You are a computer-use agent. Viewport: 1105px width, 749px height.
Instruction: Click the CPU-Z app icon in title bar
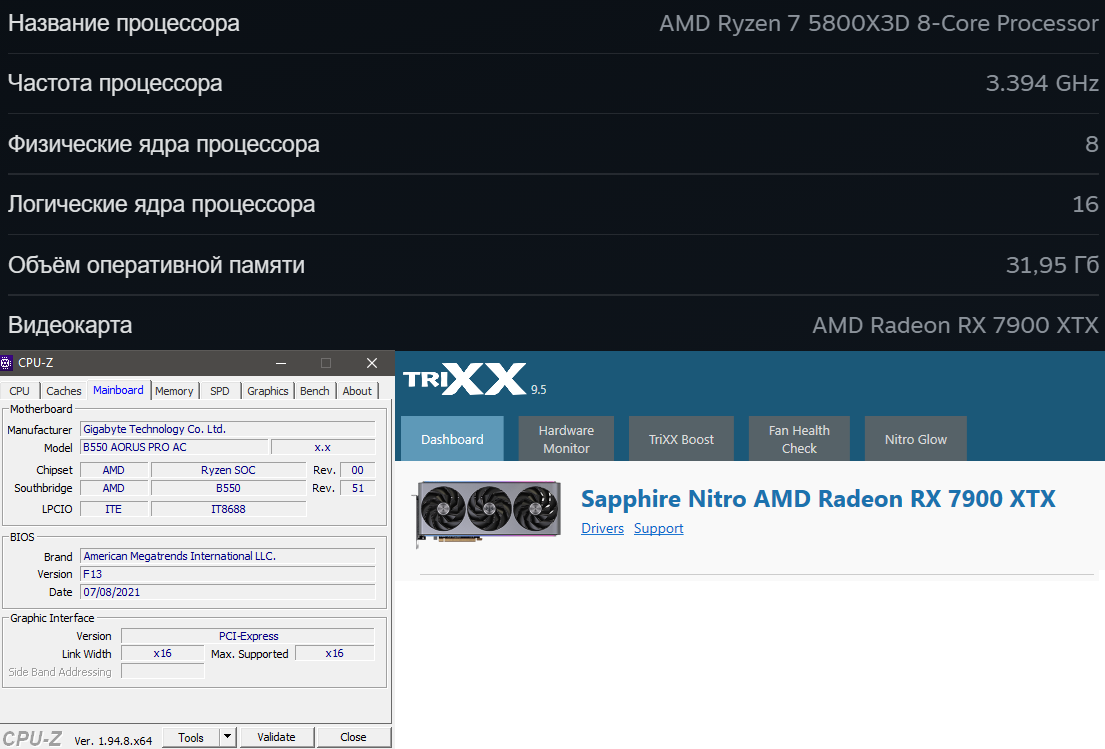6,363
